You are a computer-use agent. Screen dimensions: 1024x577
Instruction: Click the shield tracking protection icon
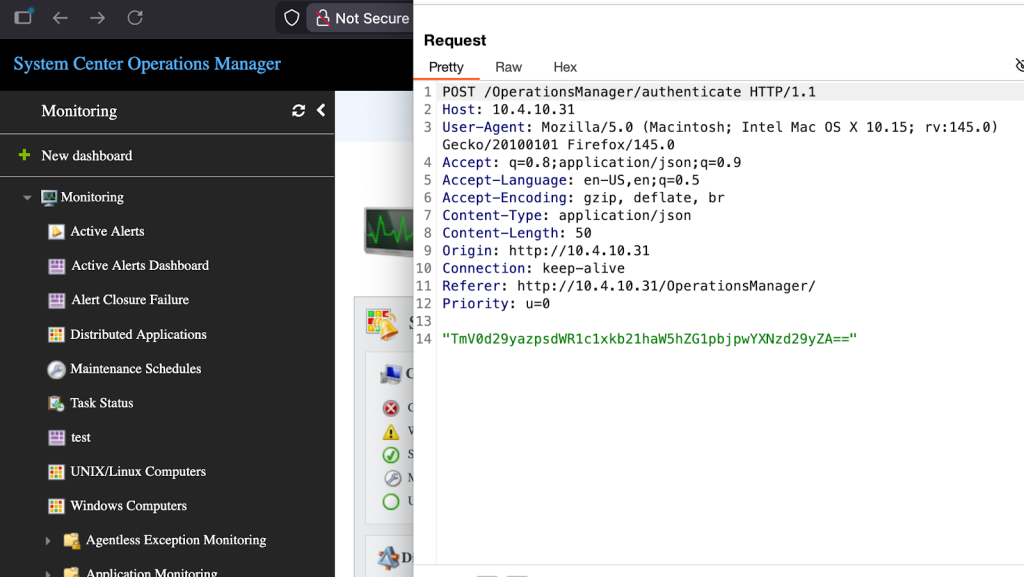(291, 18)
